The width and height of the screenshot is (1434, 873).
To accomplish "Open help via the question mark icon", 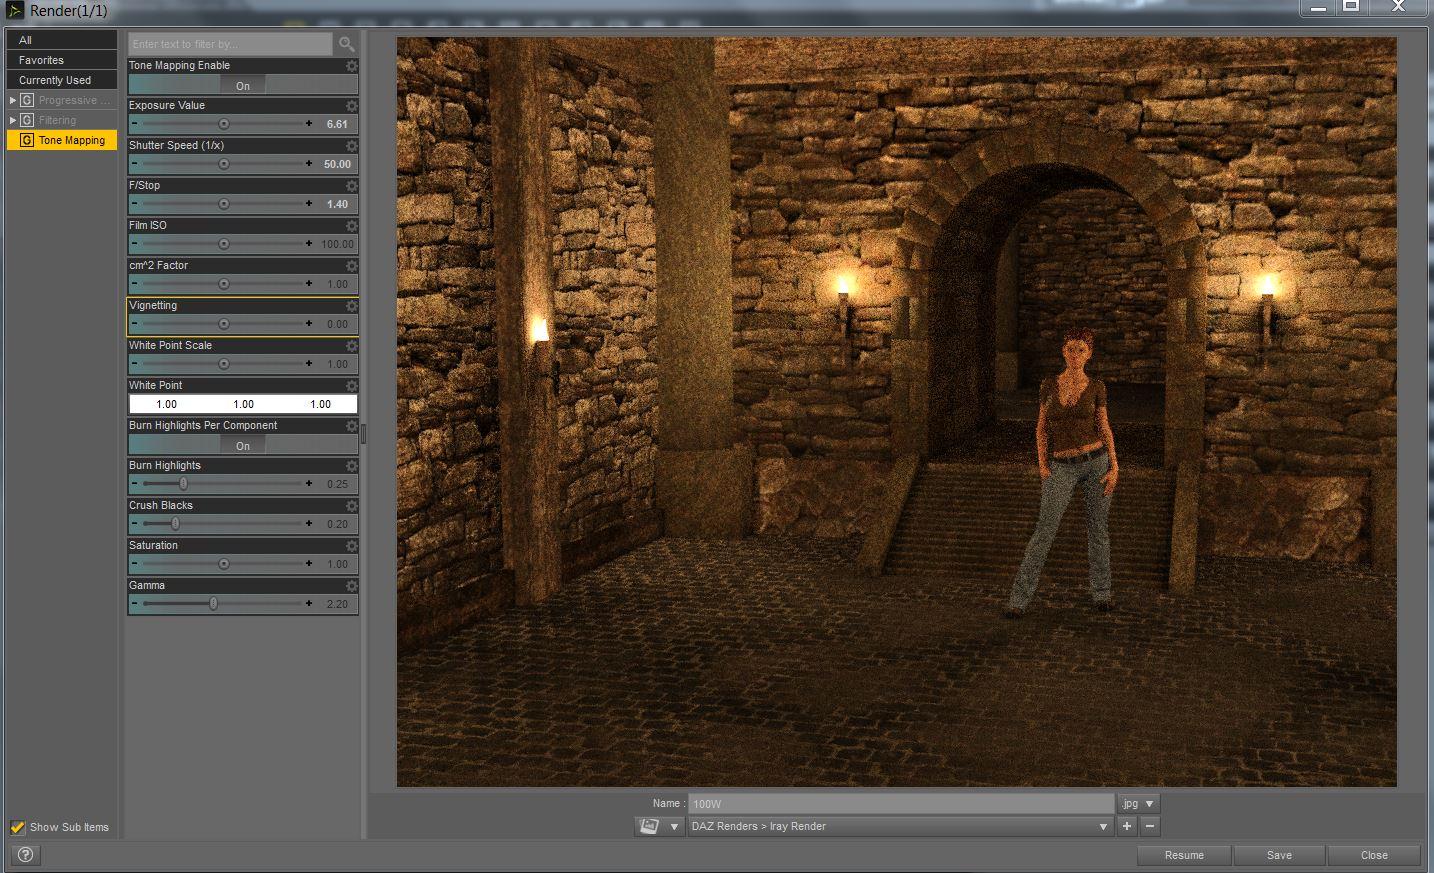I will coord(26,854).
